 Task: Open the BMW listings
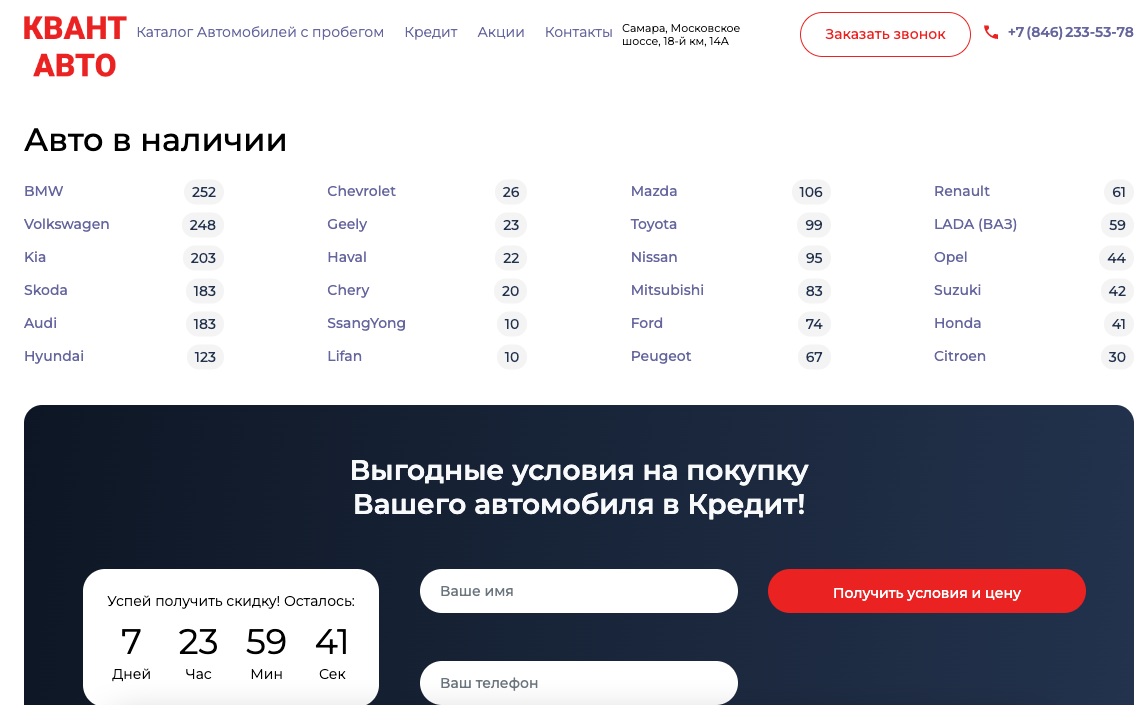click(44, 191)
